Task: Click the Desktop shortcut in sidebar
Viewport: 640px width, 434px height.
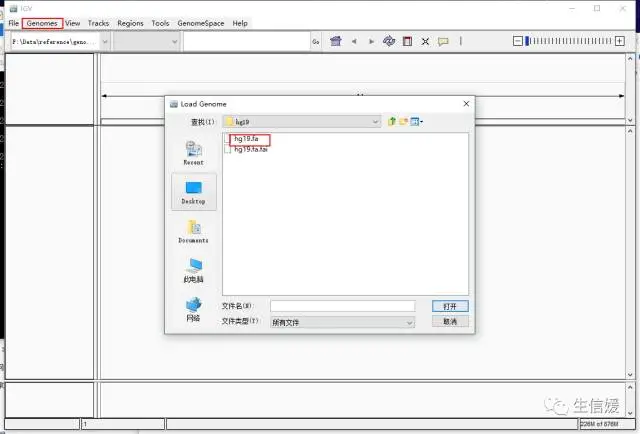Action: [193, 192]
